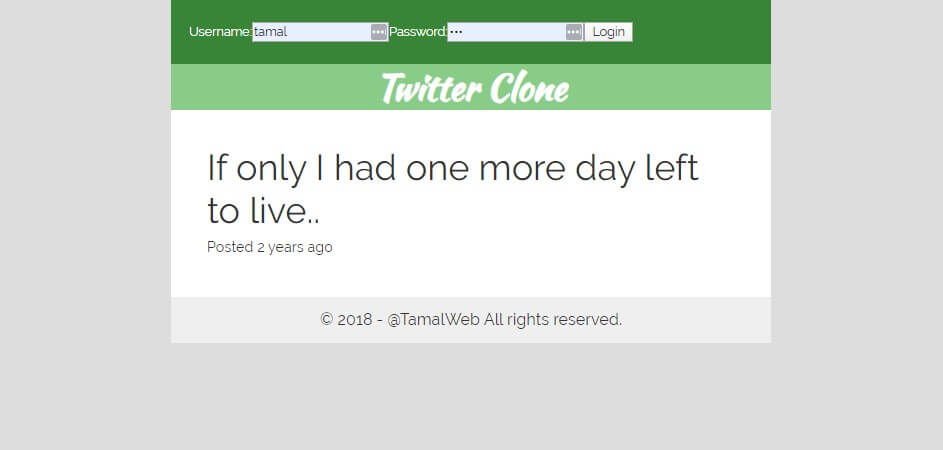Click the Username label text

220,32
